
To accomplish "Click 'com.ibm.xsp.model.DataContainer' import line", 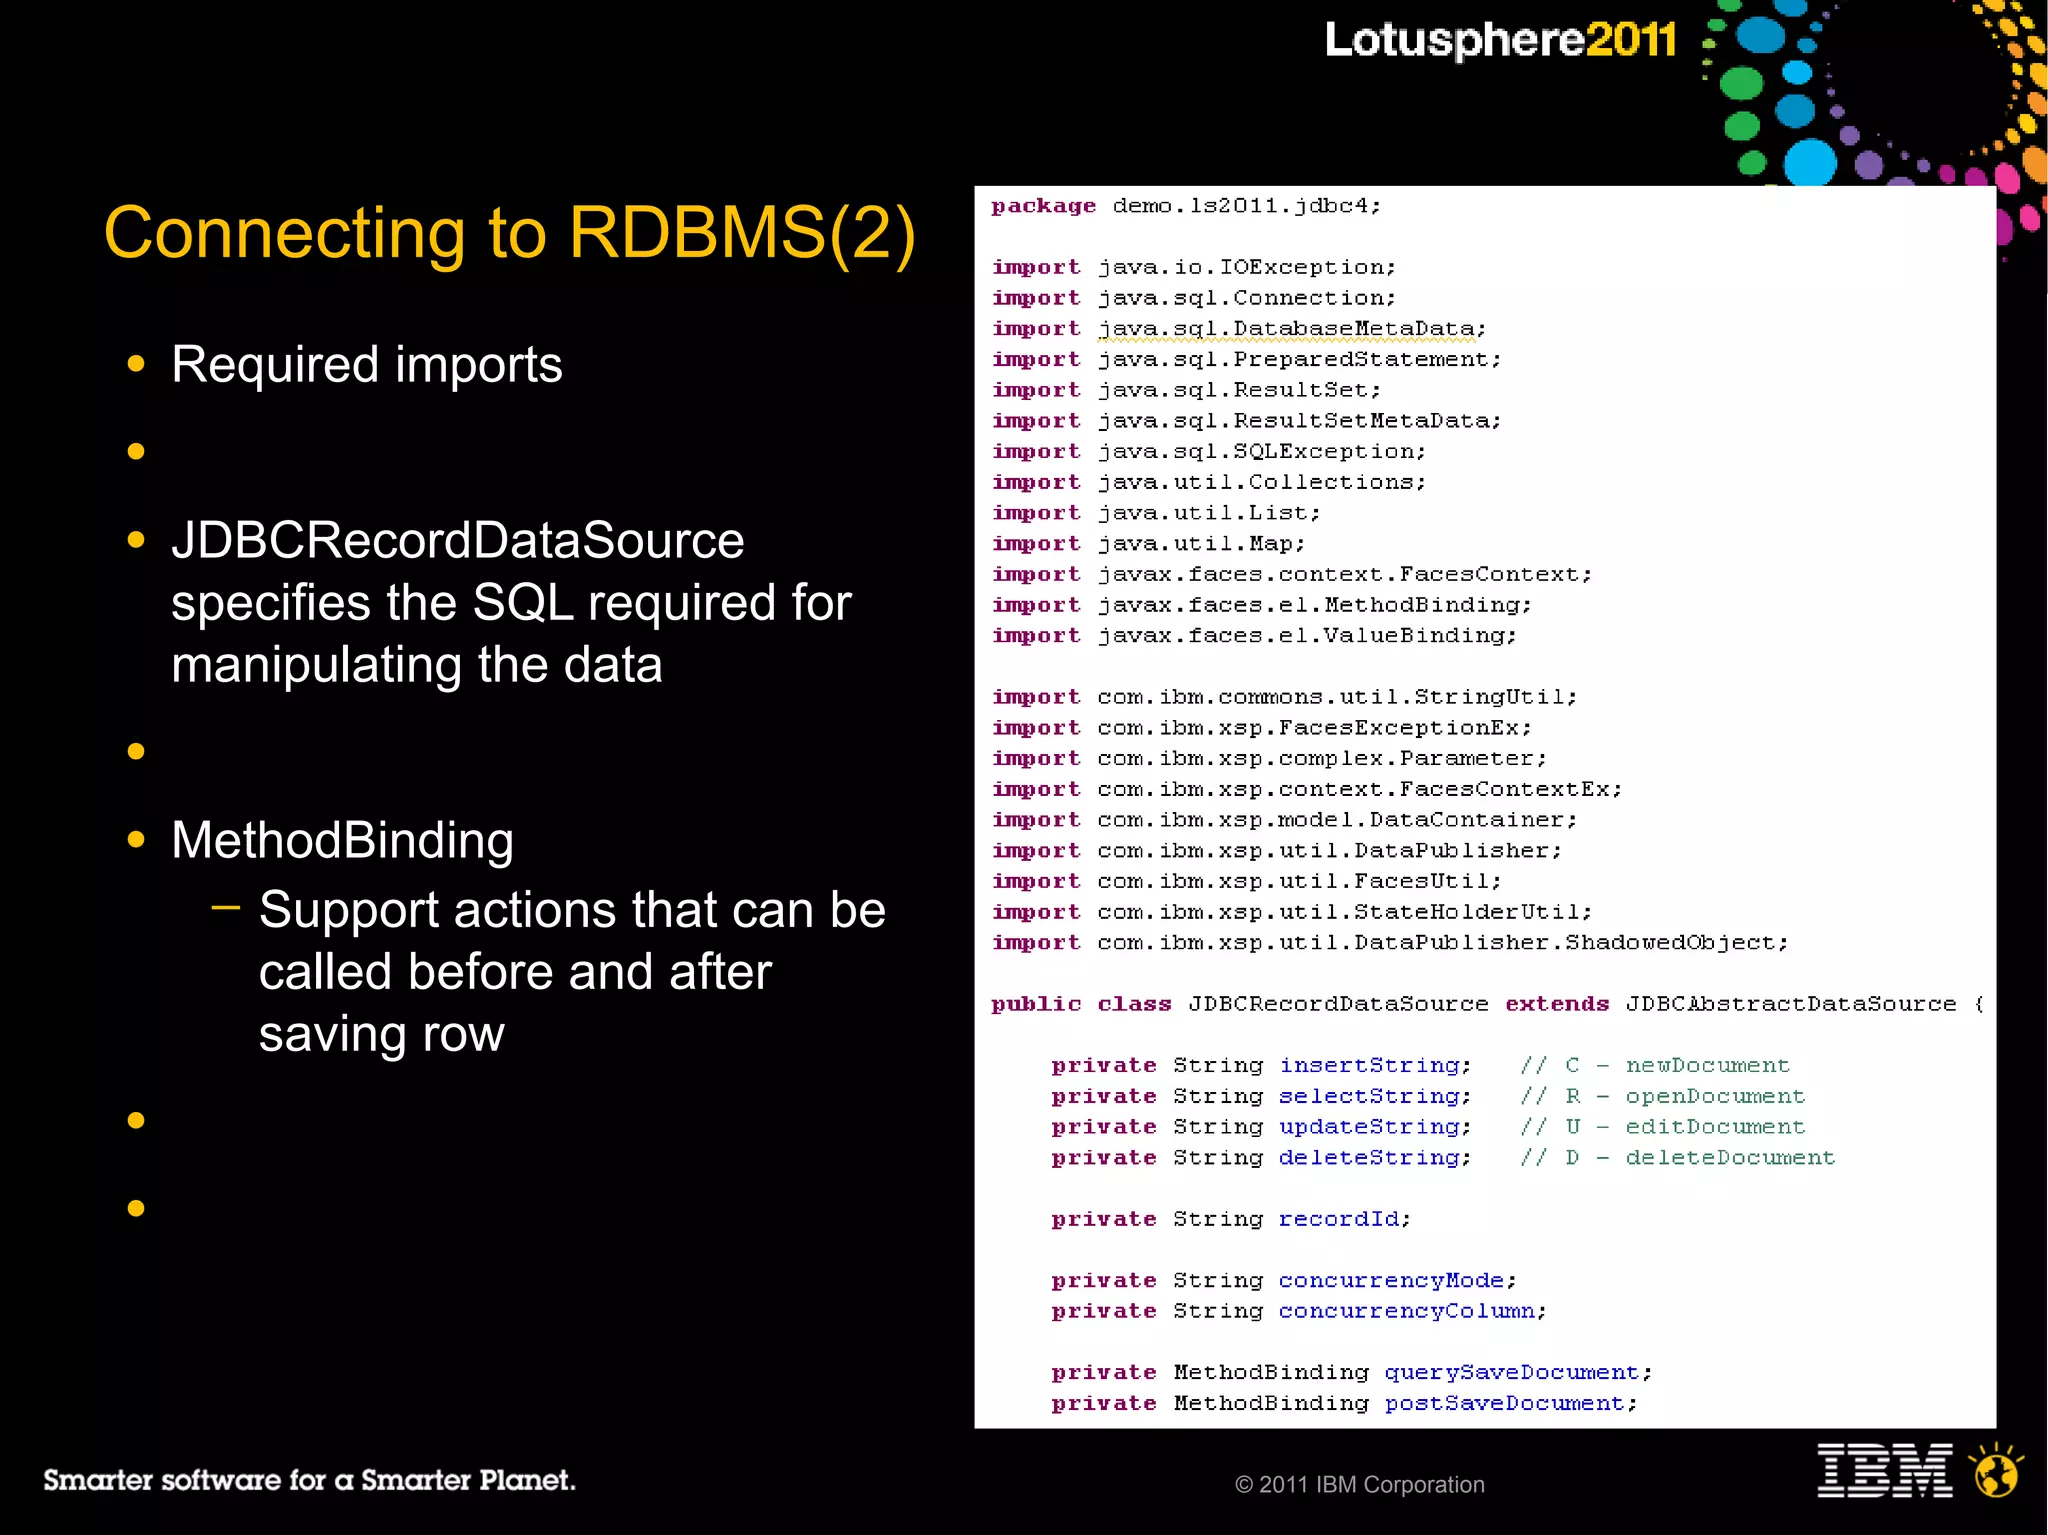I will pos(1284,820).
